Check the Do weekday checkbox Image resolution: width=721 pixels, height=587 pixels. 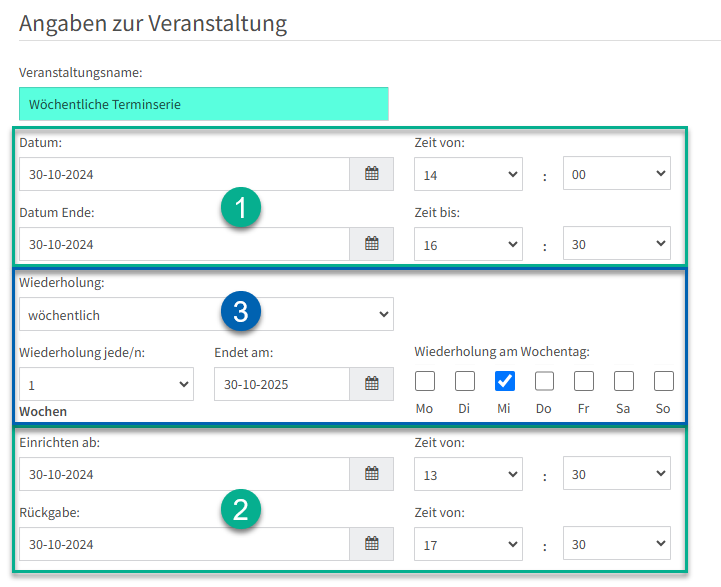coord(544,381)
